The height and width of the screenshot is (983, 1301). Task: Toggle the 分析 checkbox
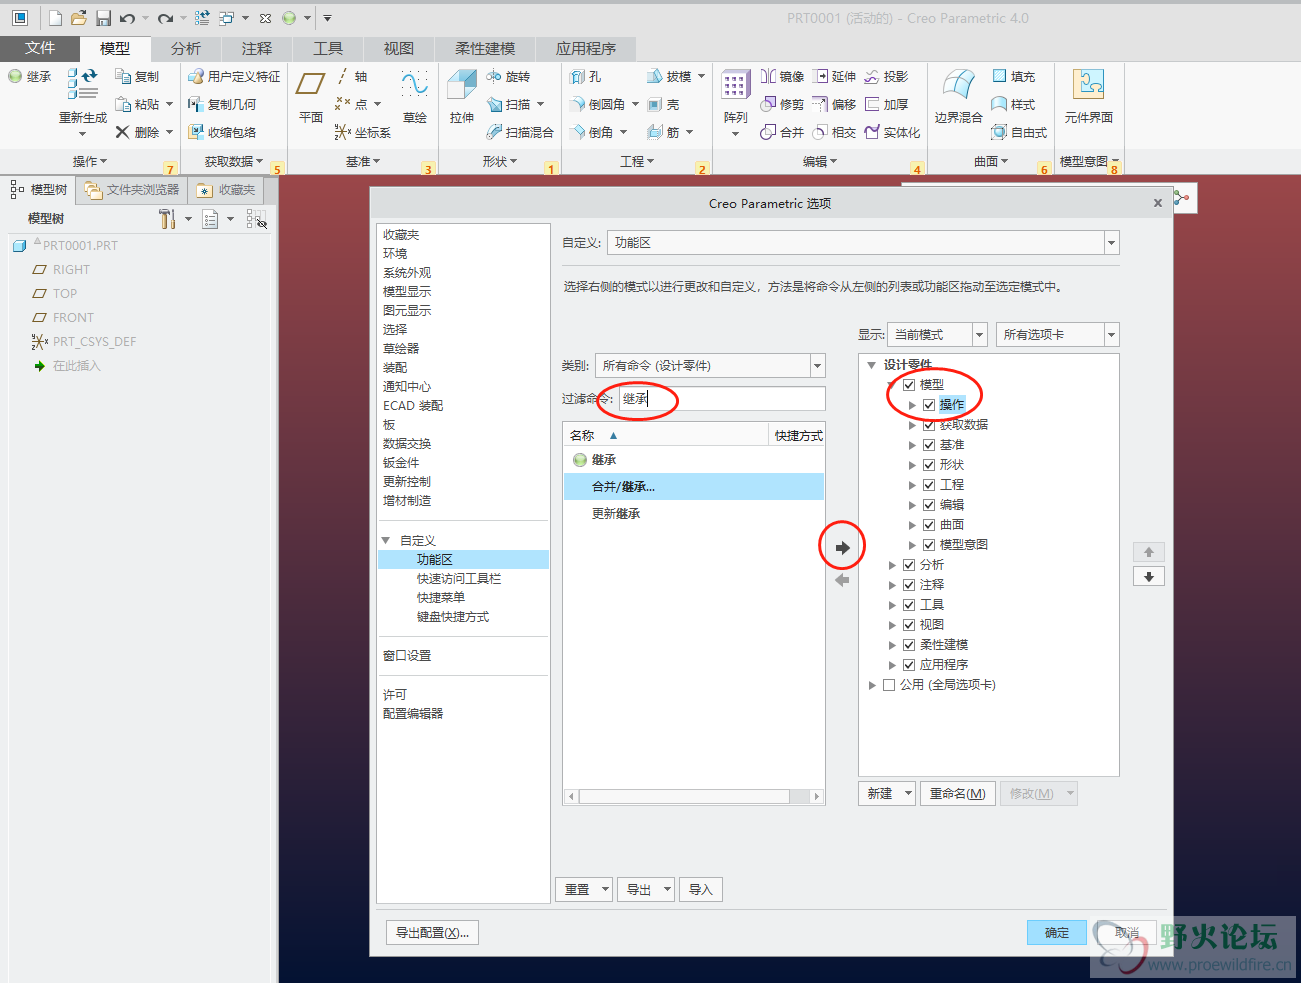pos(909,564)
